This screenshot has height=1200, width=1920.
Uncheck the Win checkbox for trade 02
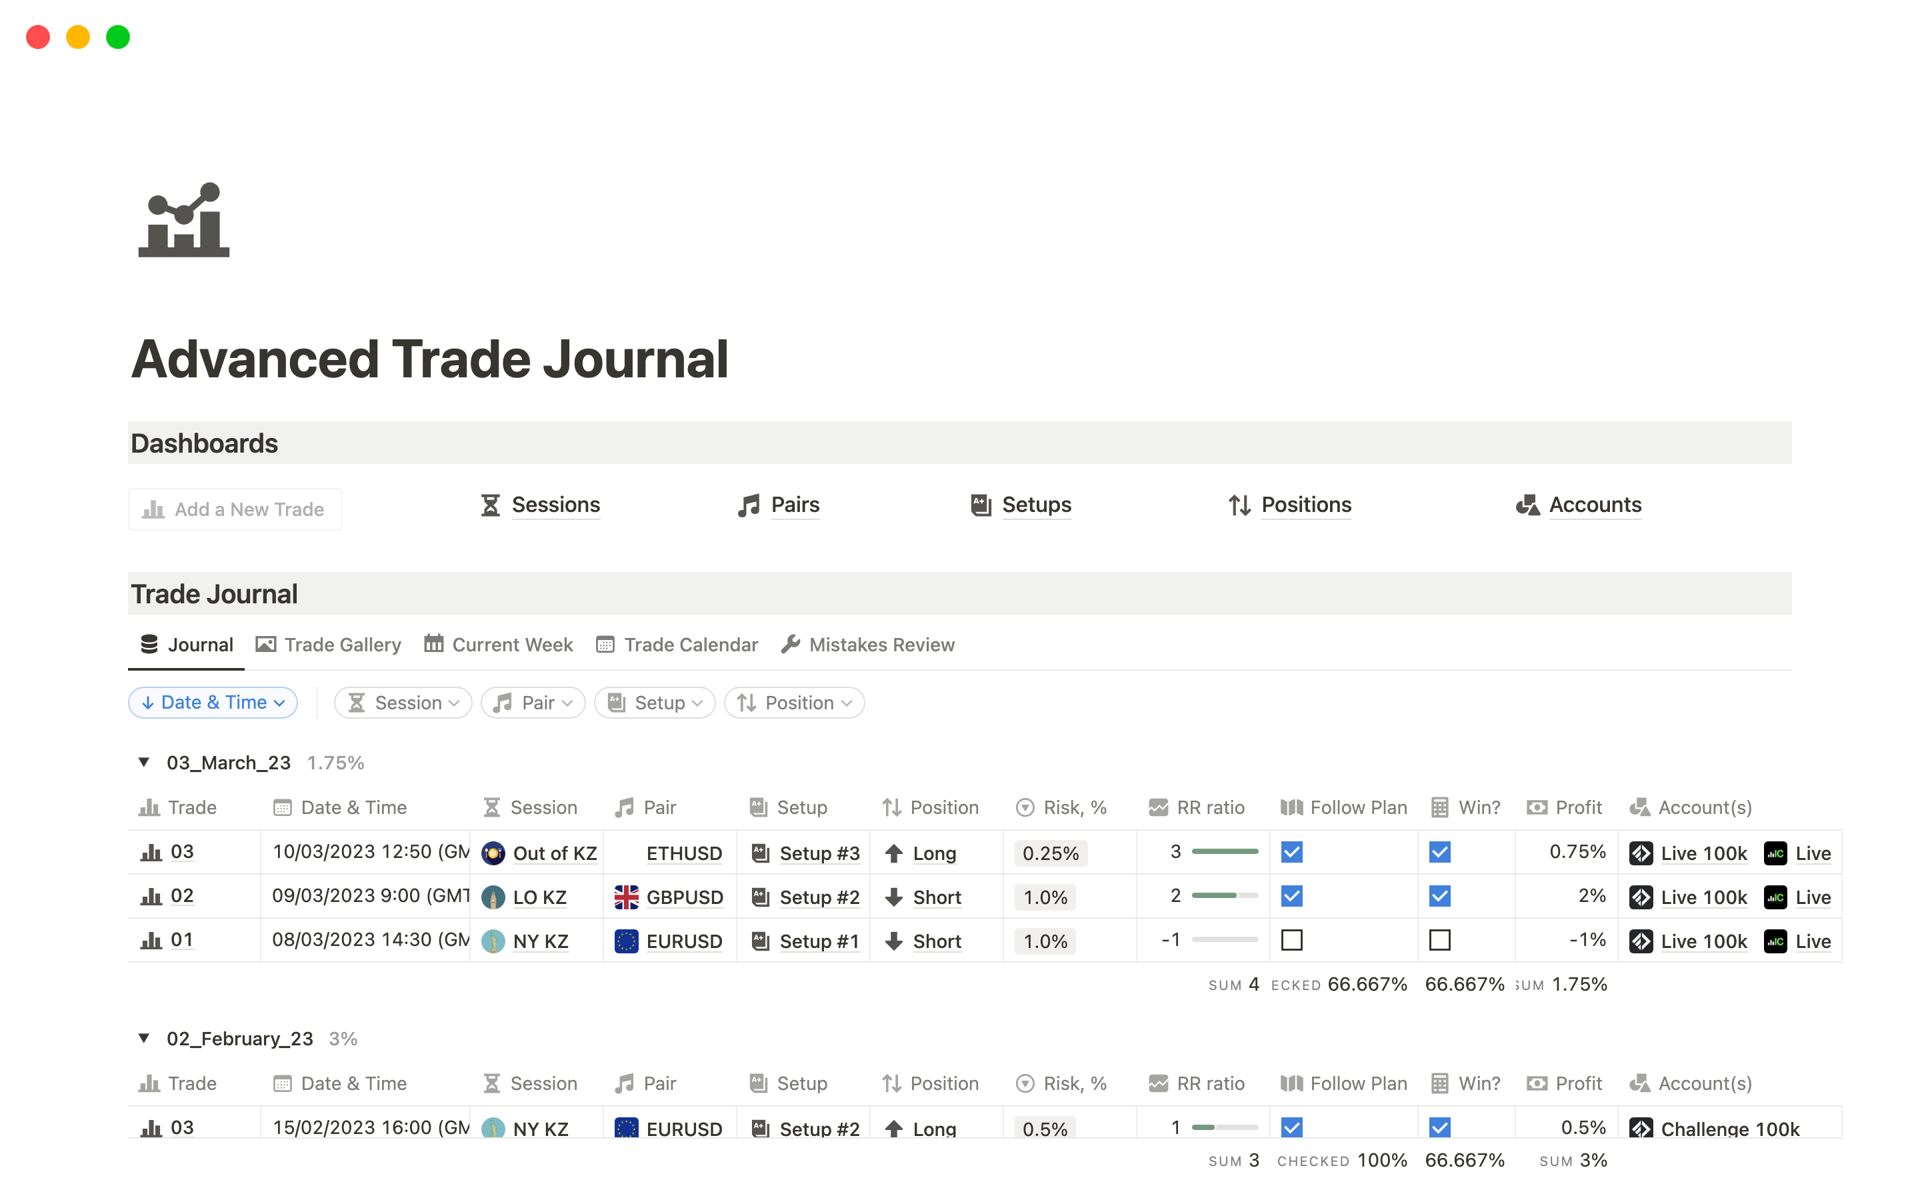pos(1440,895)
